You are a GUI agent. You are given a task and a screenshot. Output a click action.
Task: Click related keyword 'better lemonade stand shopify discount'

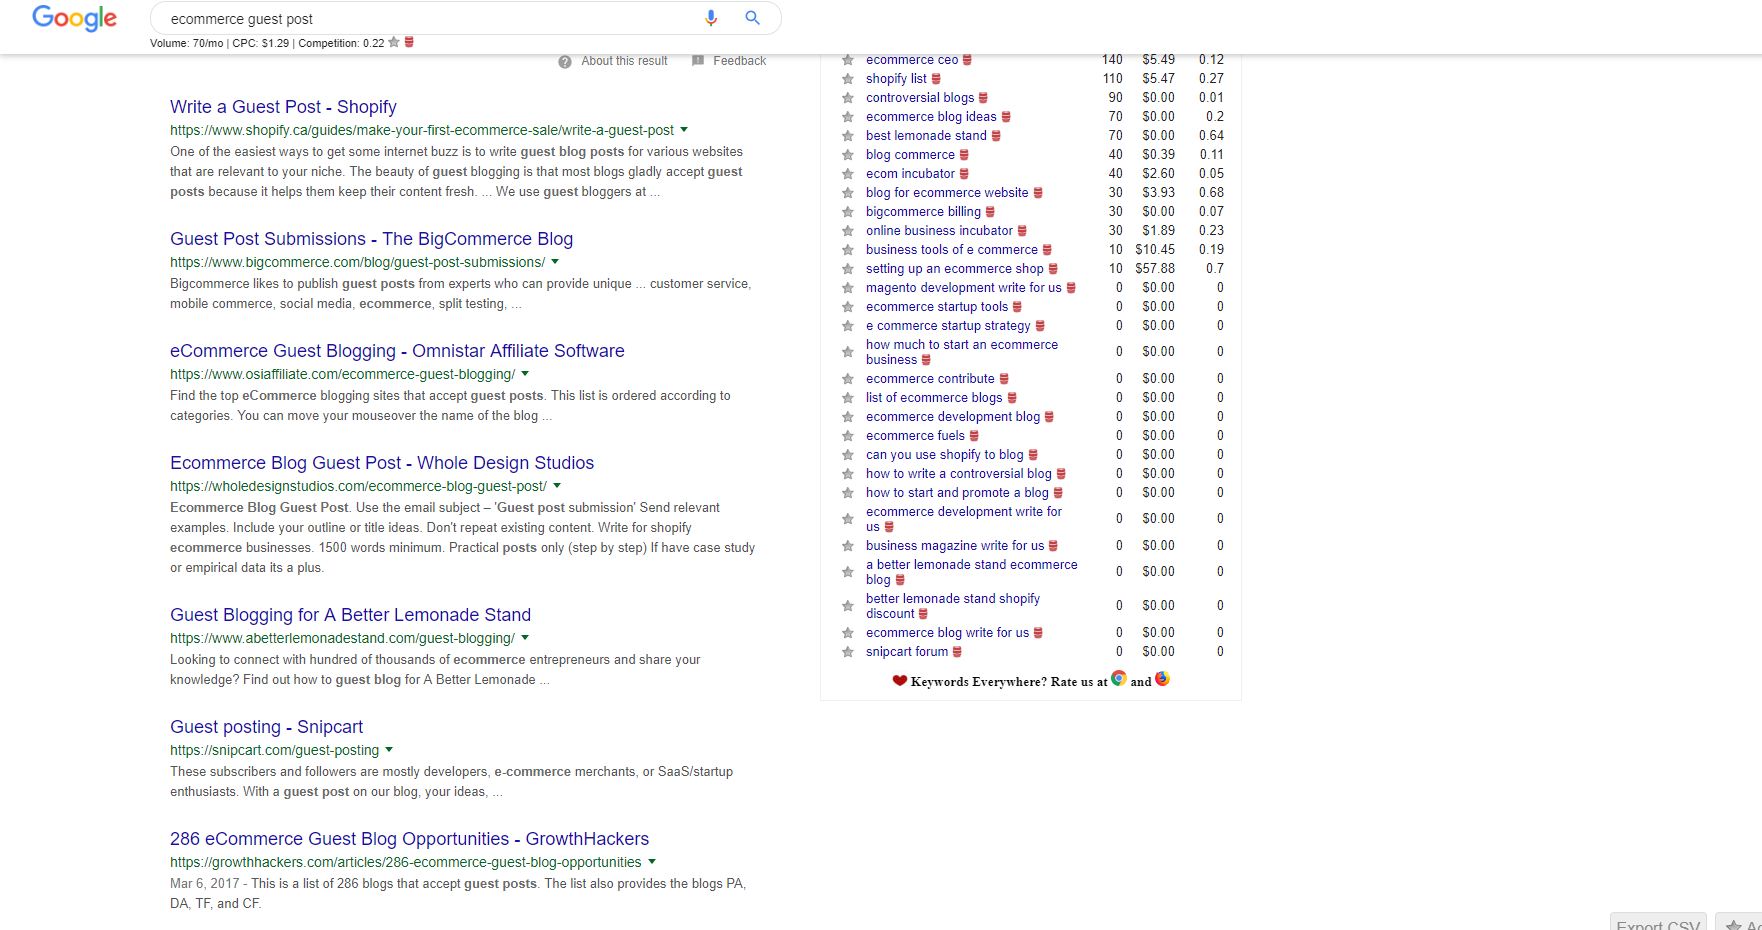point(953,606)
